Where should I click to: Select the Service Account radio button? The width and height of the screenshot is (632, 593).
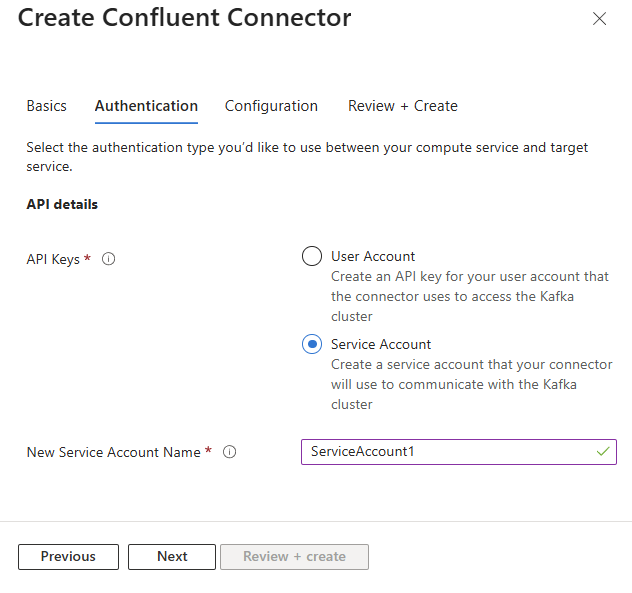[312, 344]
